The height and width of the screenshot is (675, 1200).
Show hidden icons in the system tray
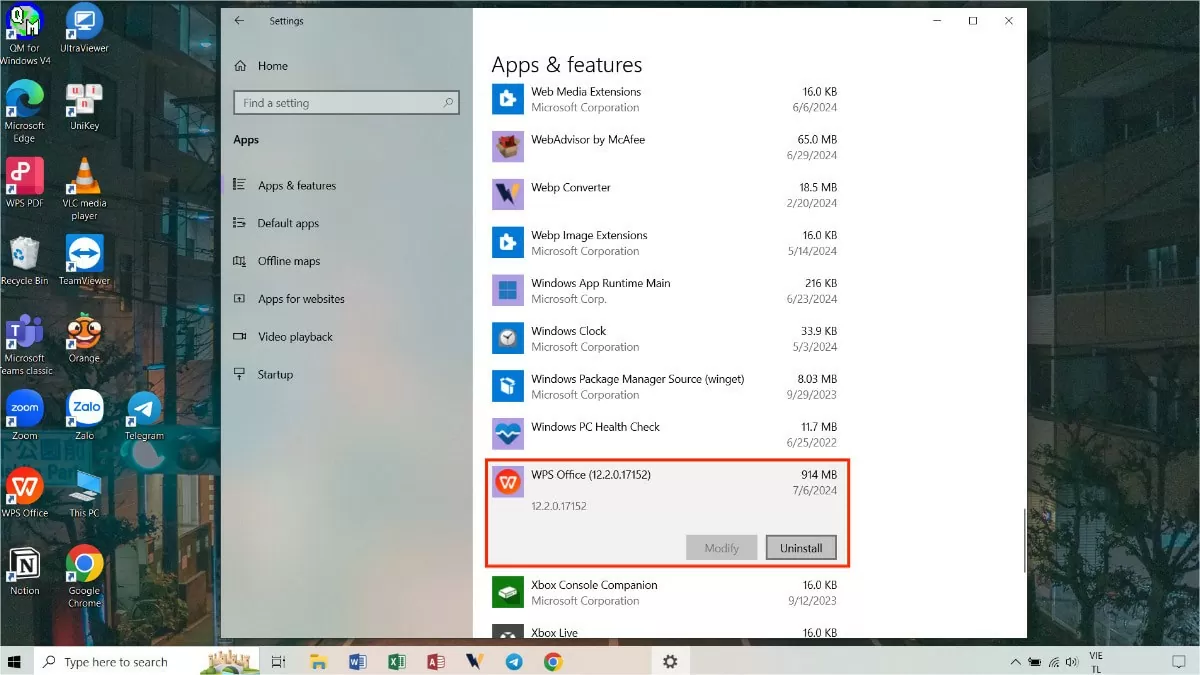pyautogui.click(x=1015, y=661)
